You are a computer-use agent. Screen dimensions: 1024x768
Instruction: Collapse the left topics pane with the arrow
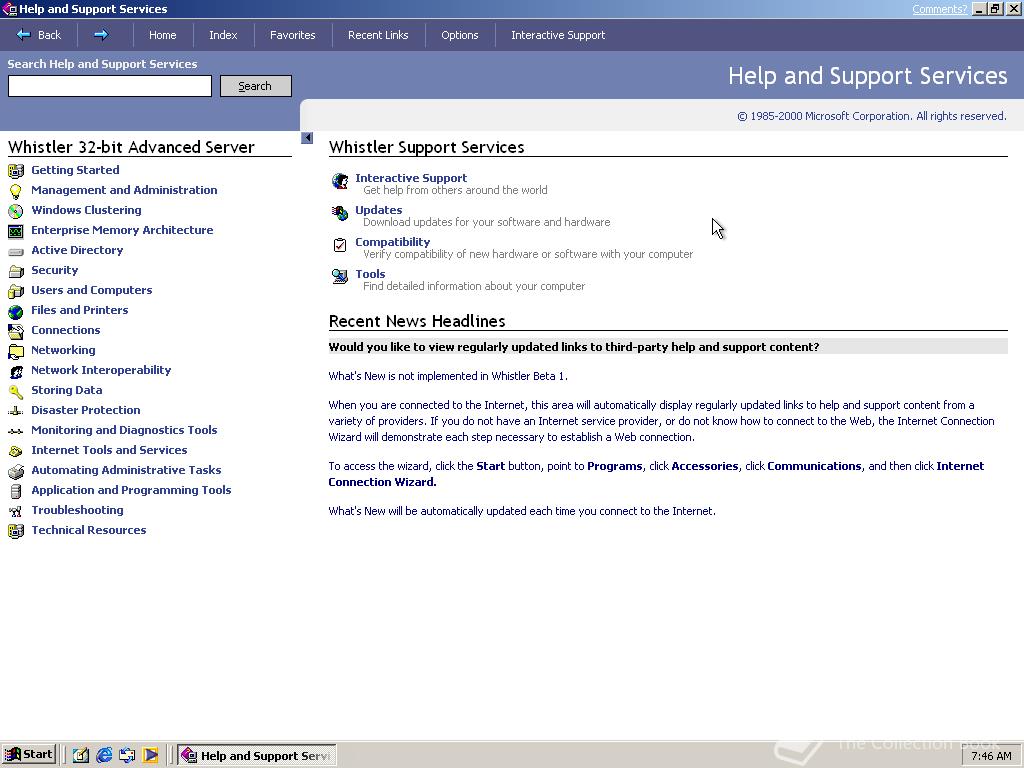click(x=307, y=138)
